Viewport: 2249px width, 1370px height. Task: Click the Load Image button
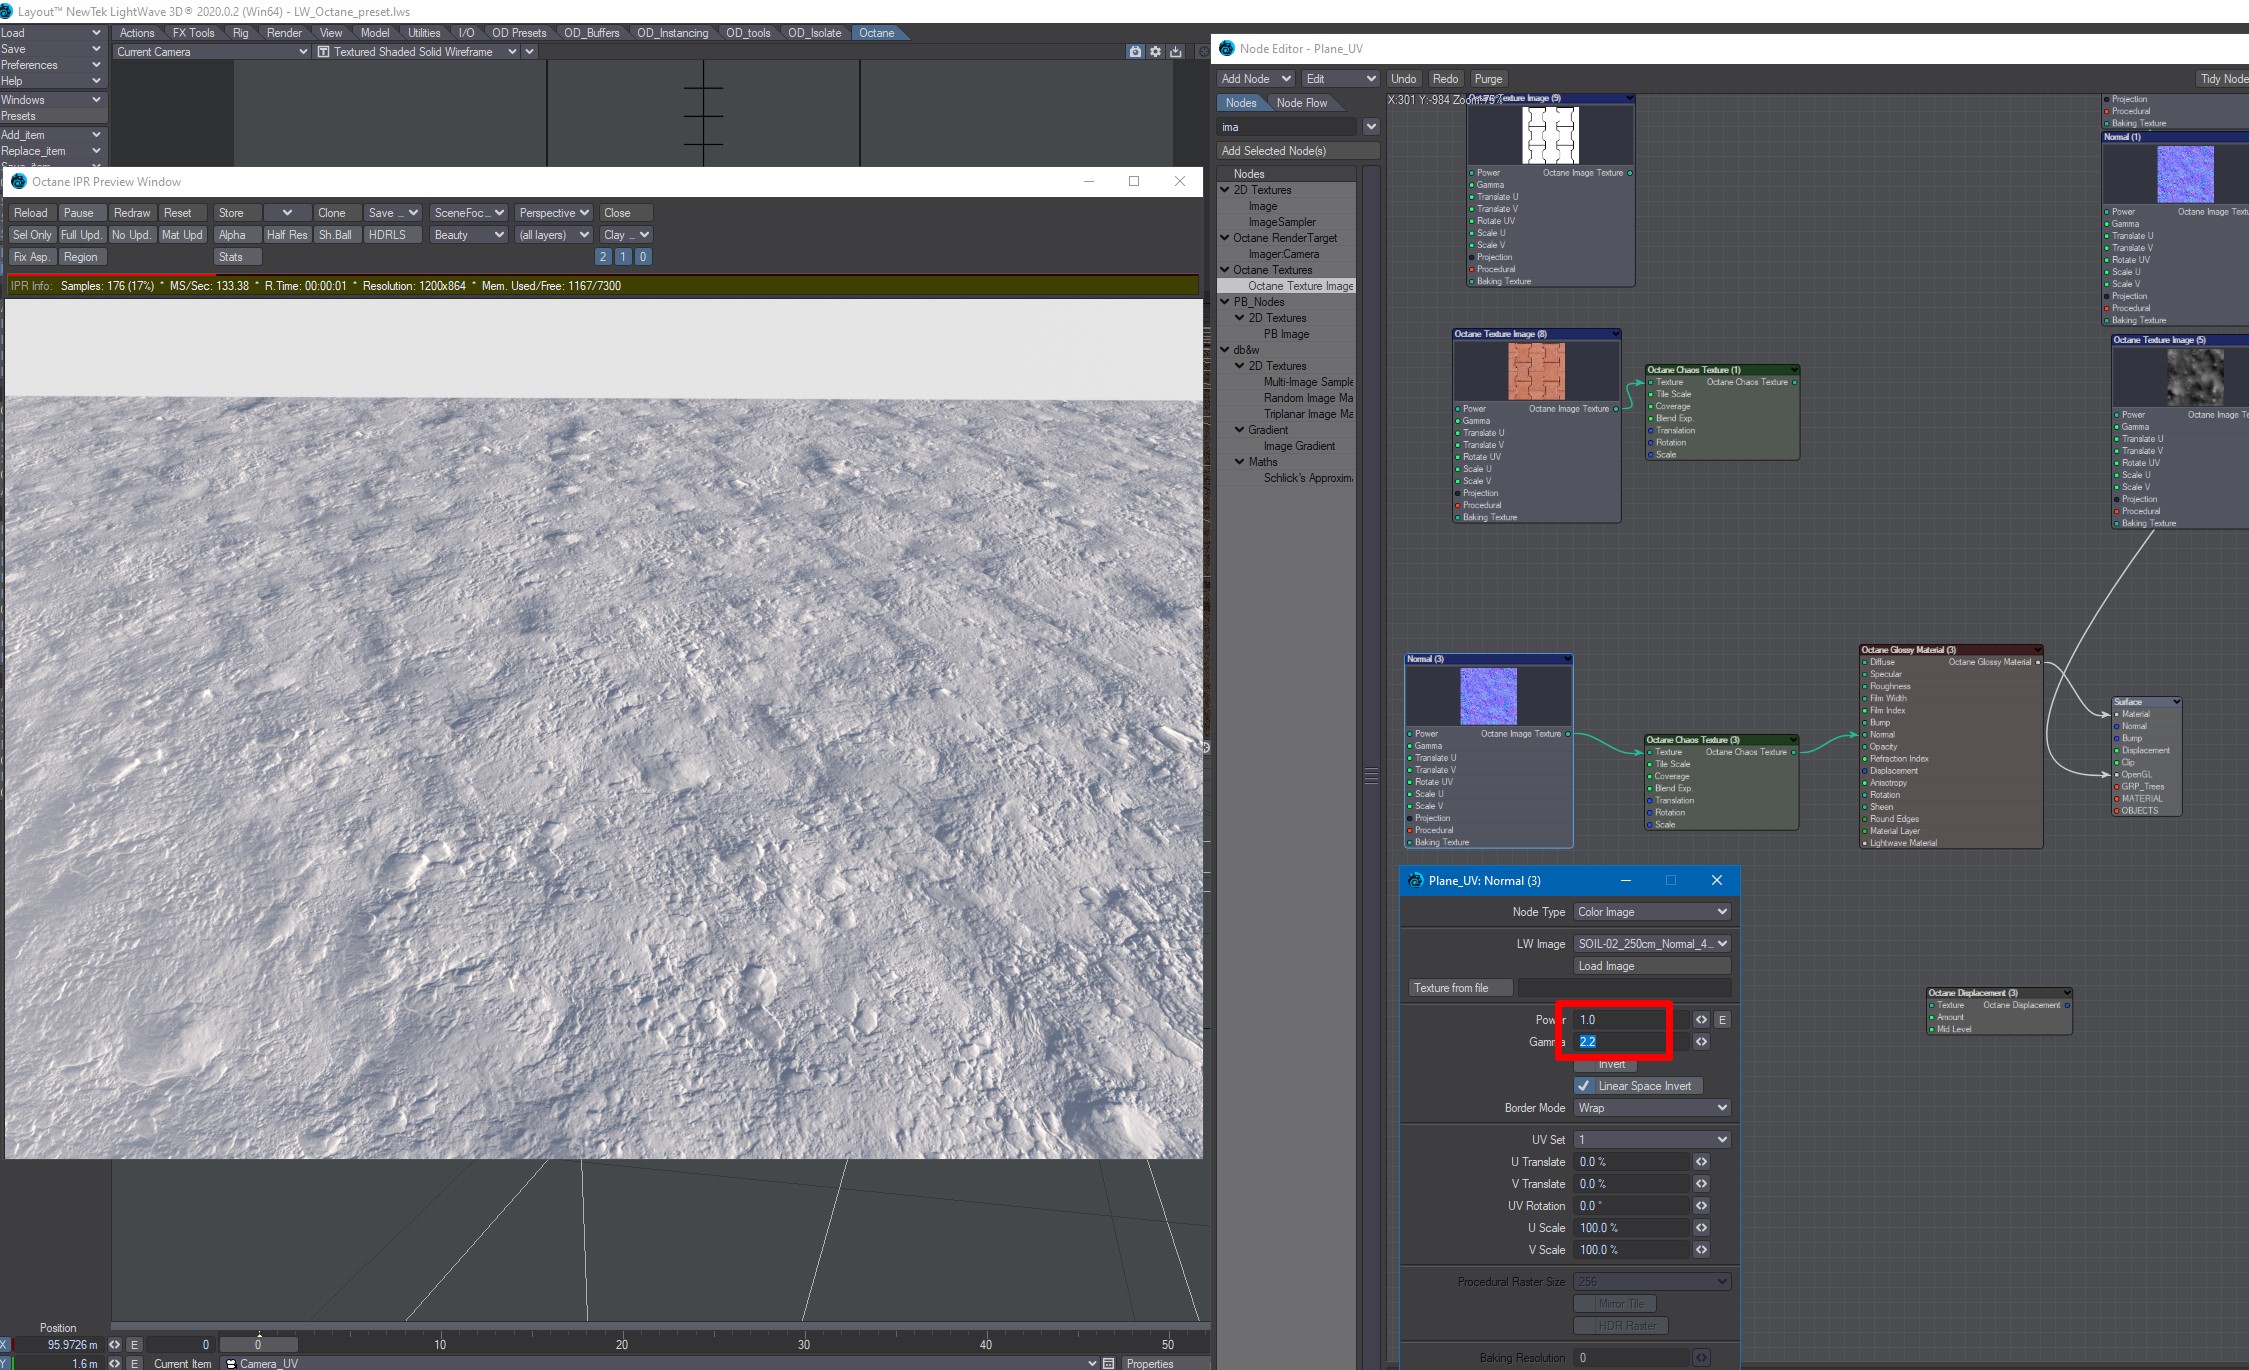1651,966
